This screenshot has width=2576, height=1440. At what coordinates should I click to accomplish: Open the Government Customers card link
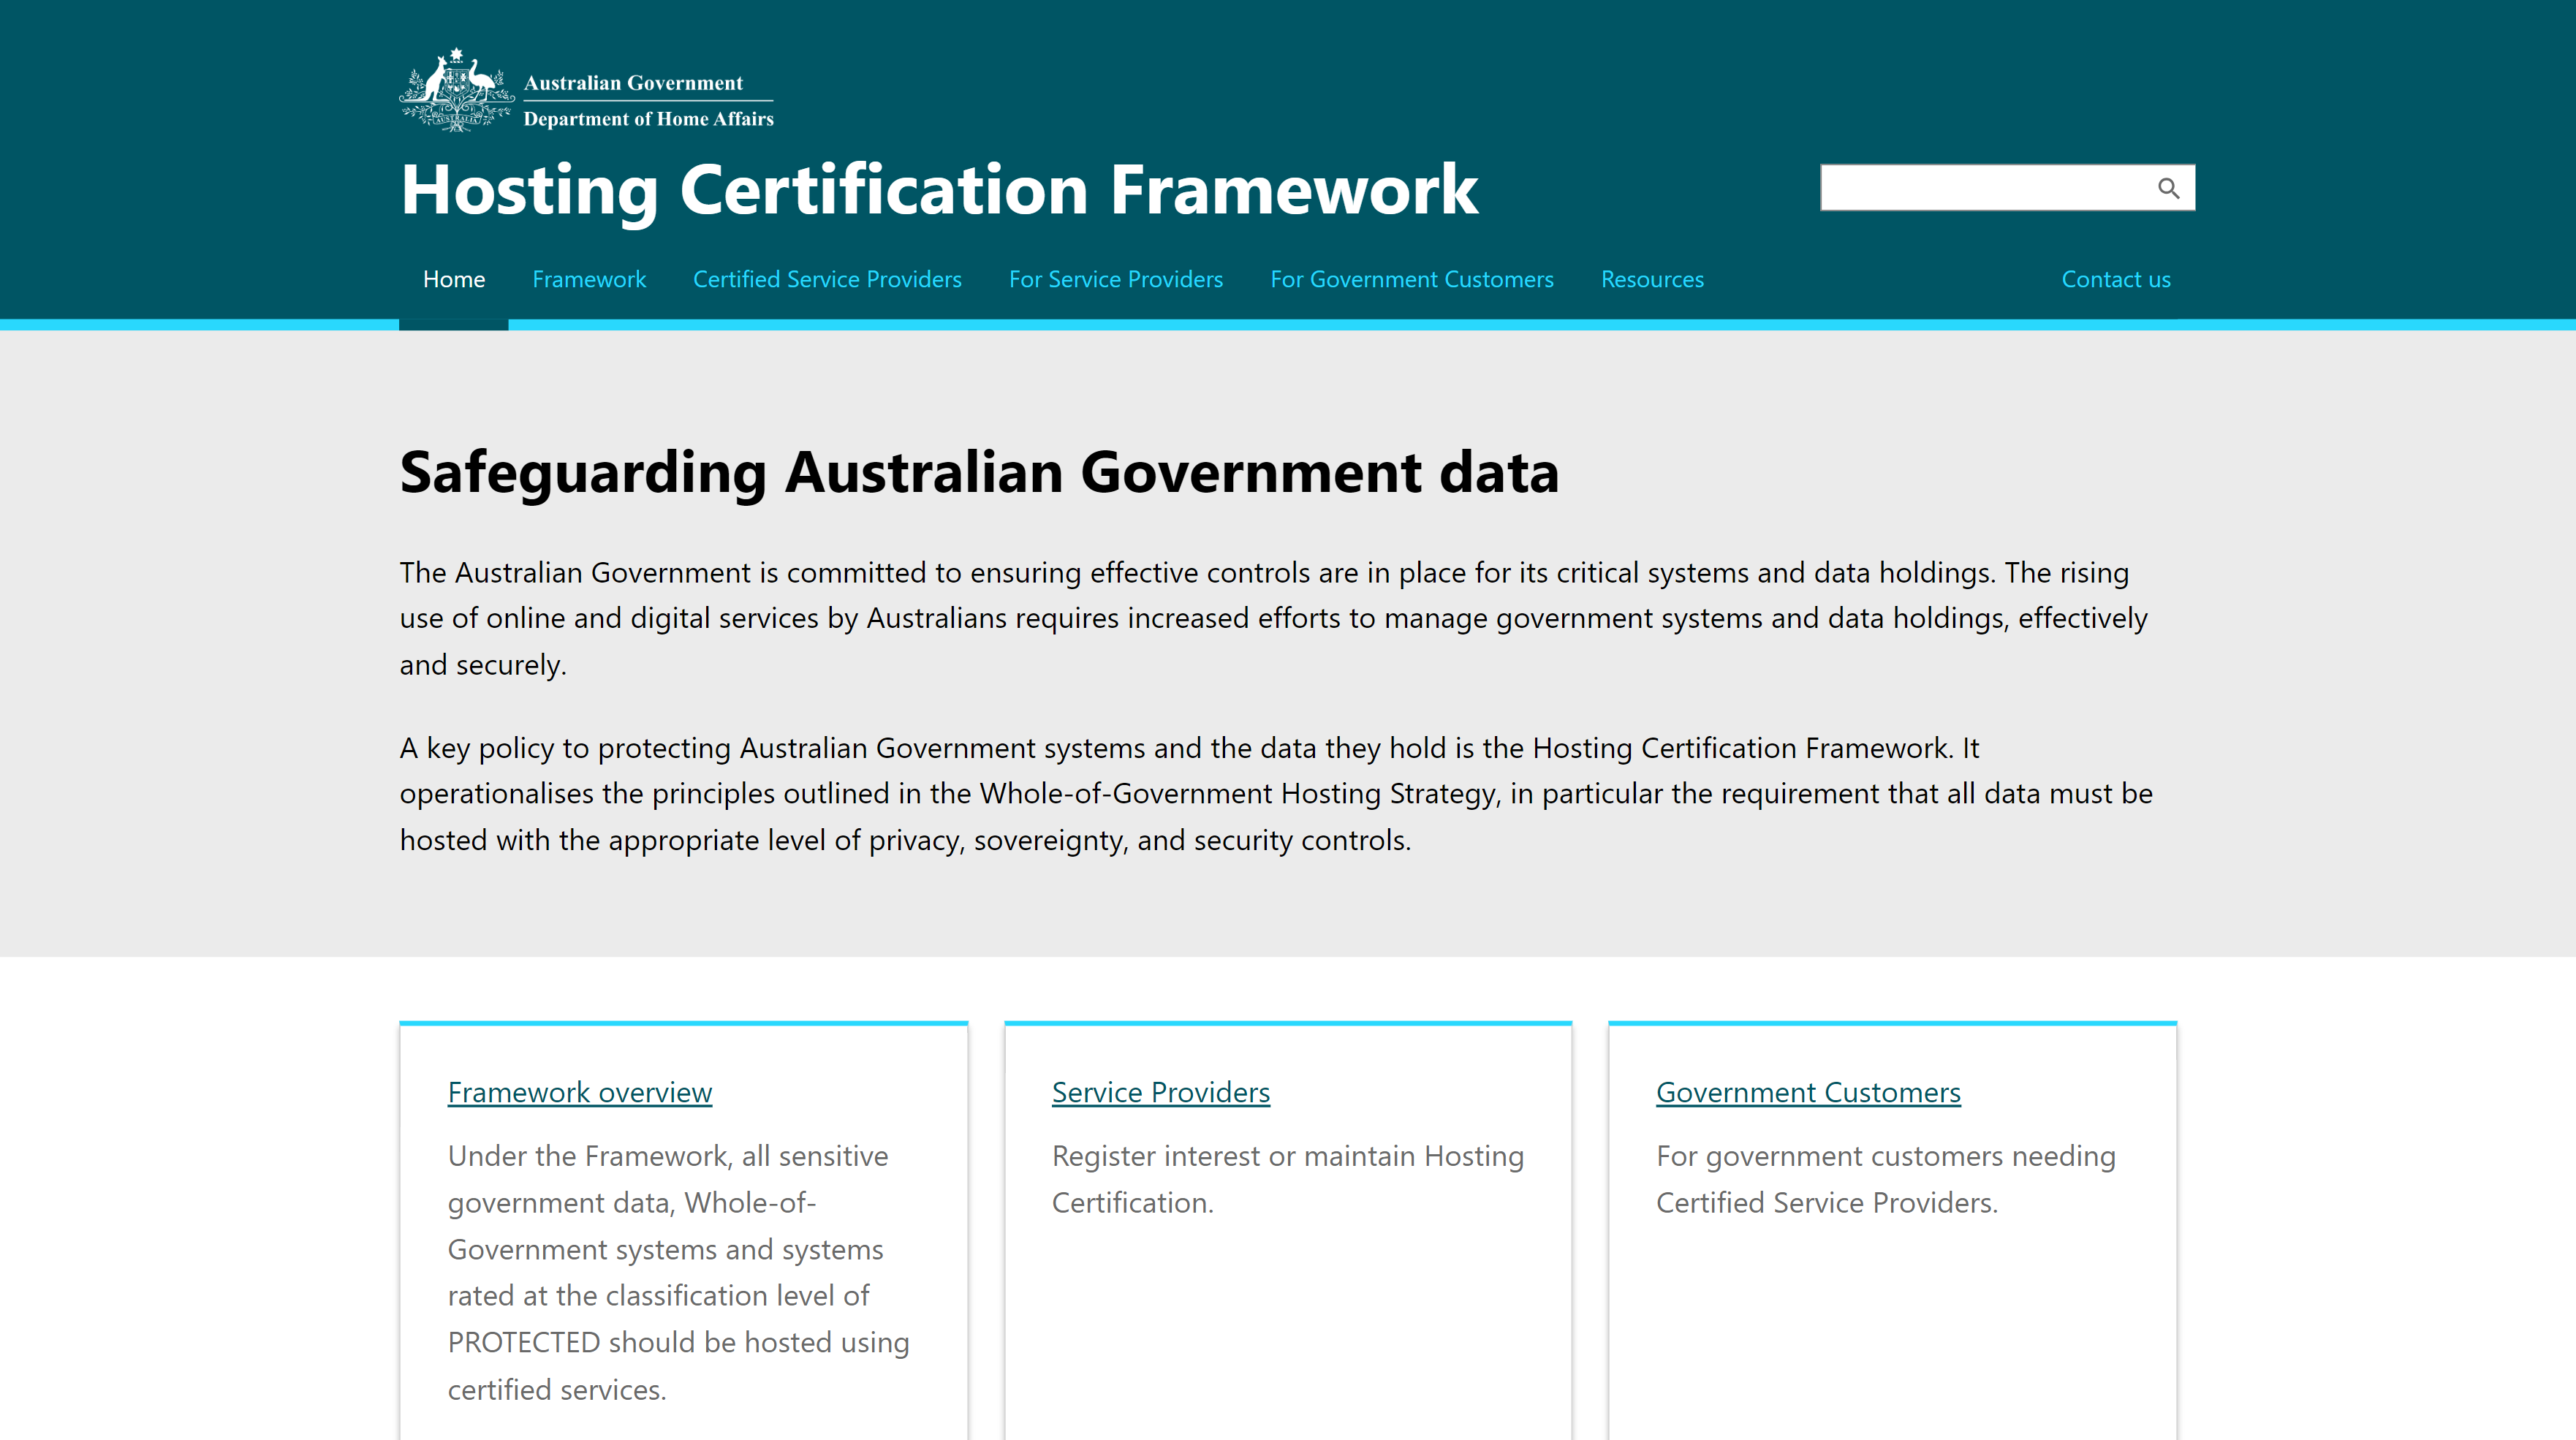point(1807,1092)
